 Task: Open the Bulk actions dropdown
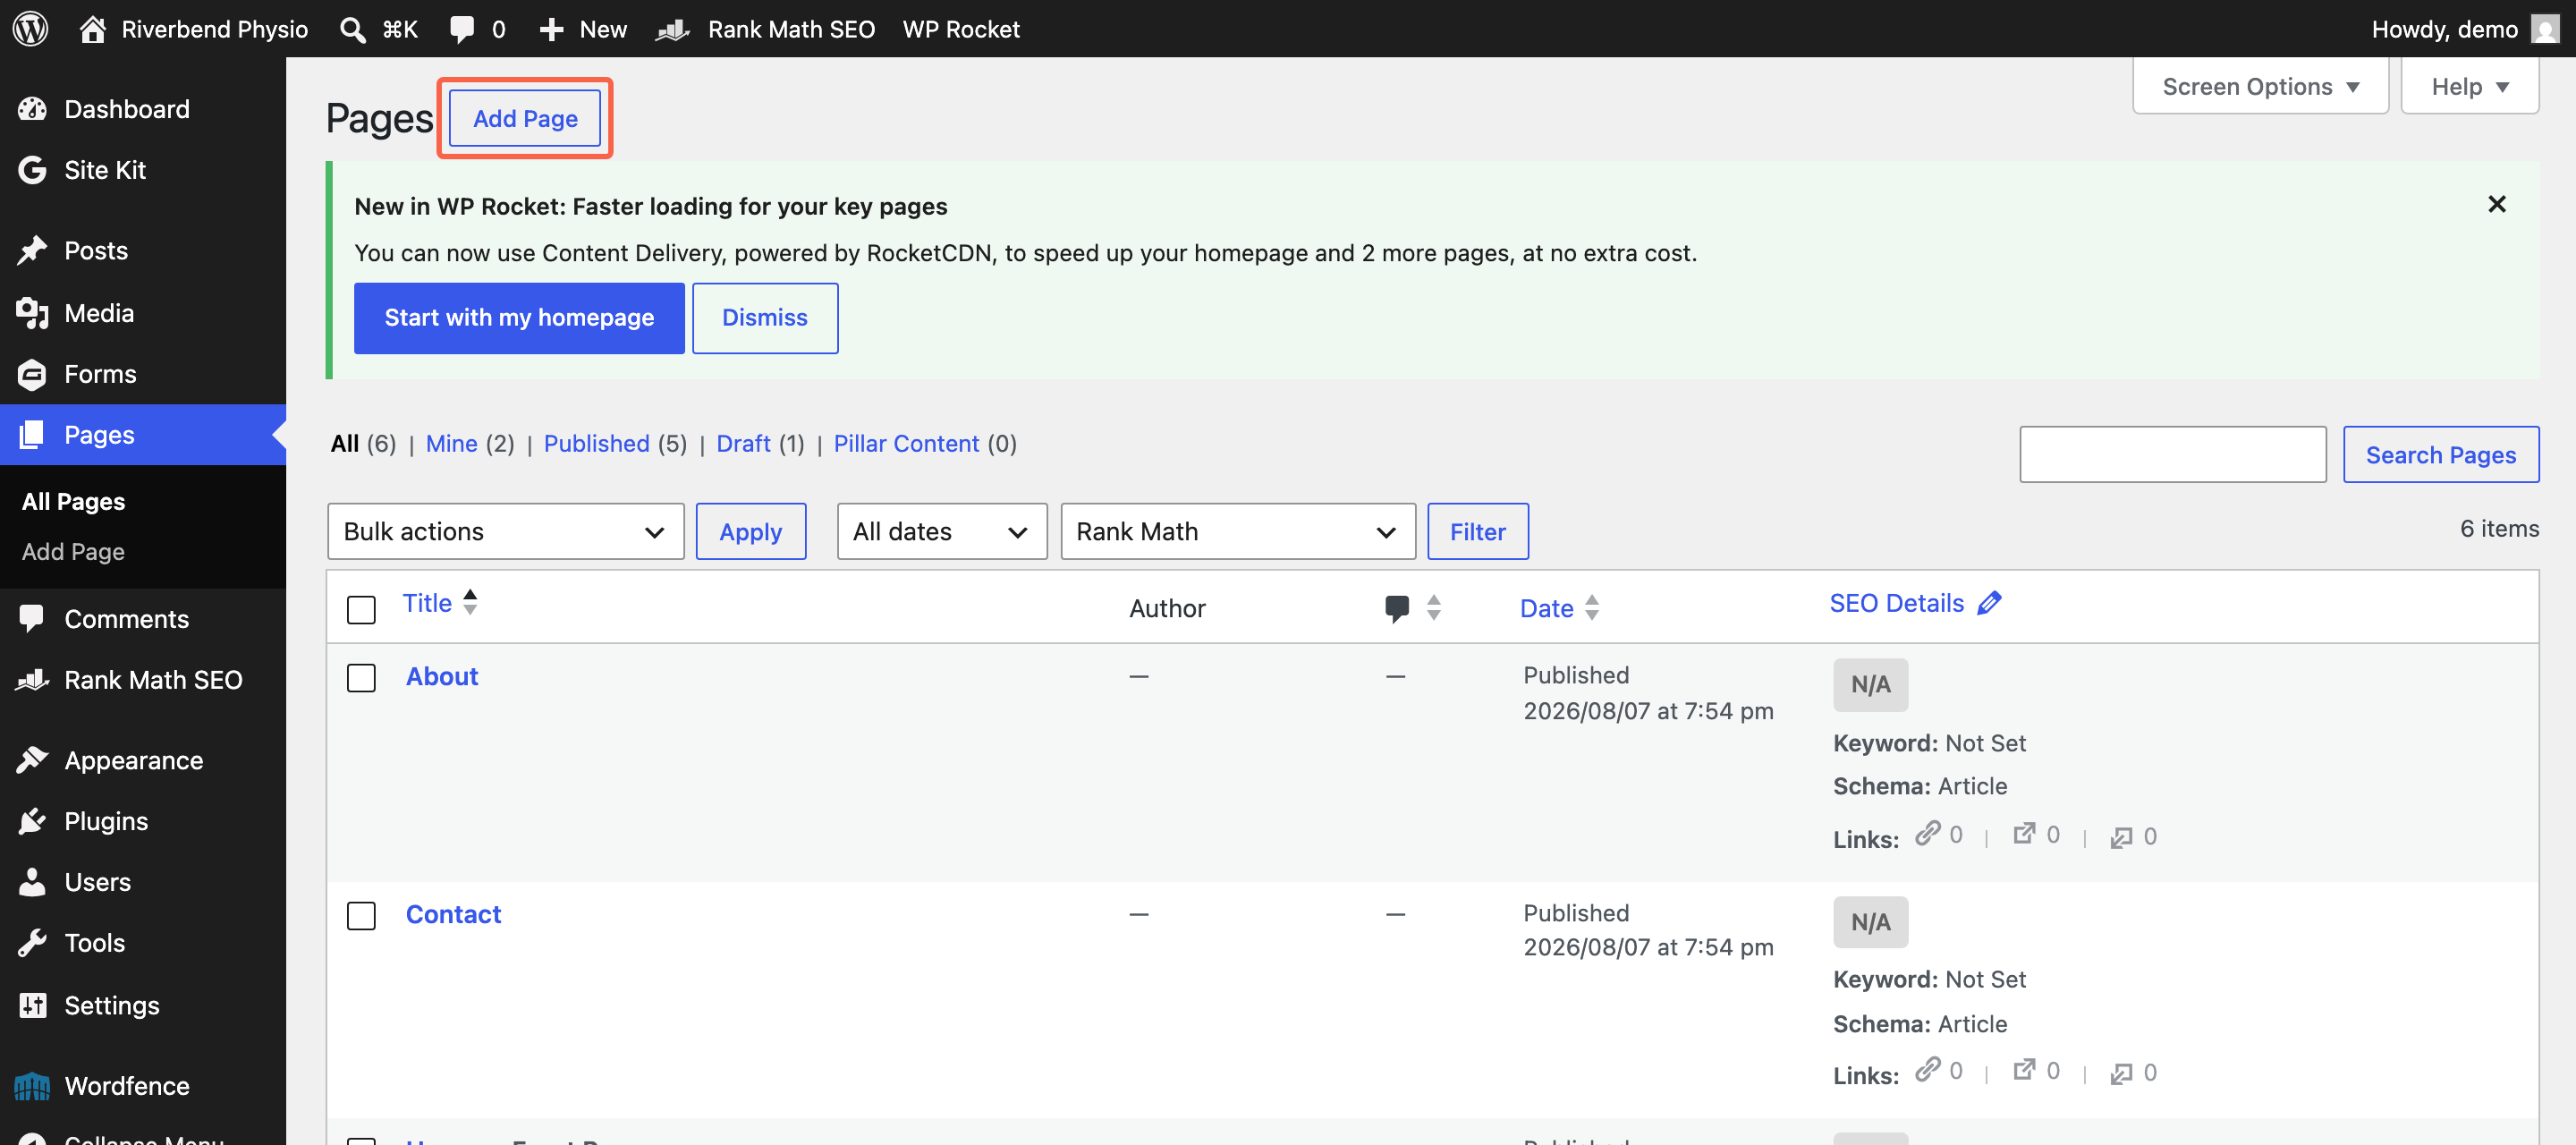tap(505, 531)
